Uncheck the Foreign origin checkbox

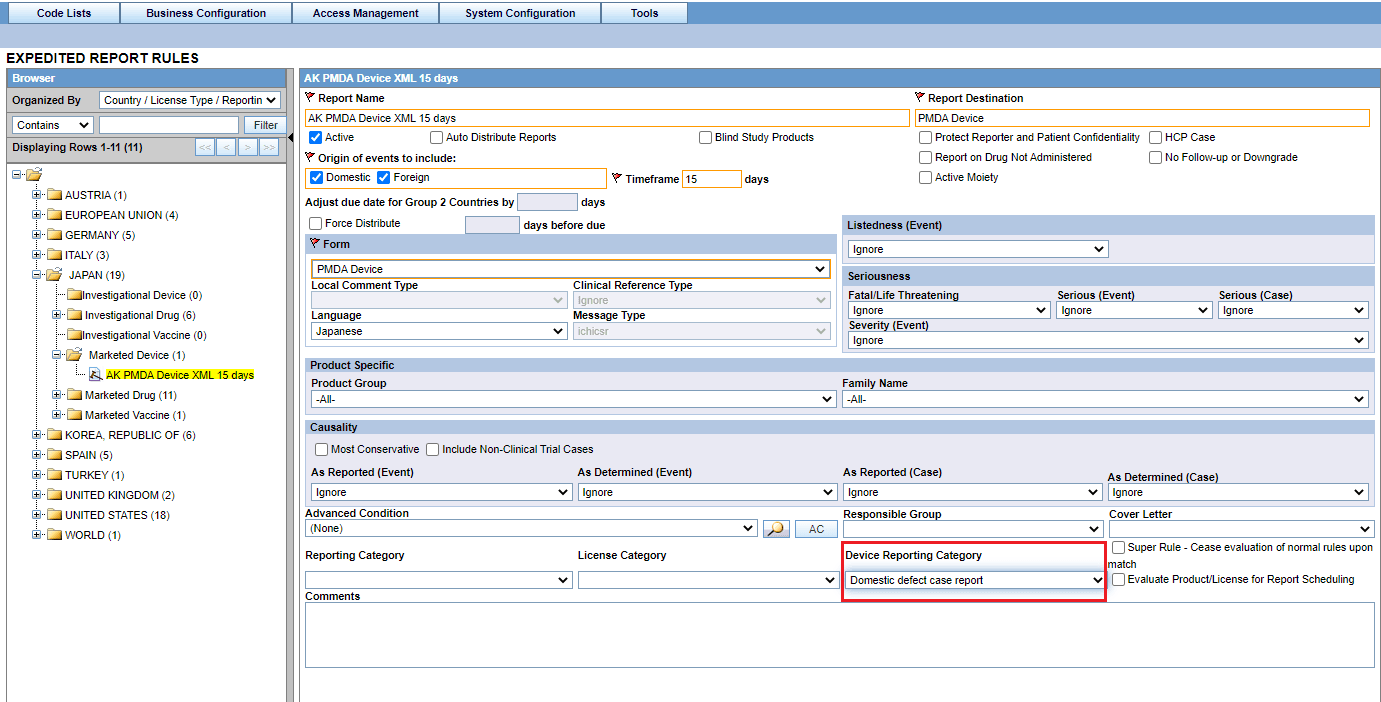pos(383,177)
